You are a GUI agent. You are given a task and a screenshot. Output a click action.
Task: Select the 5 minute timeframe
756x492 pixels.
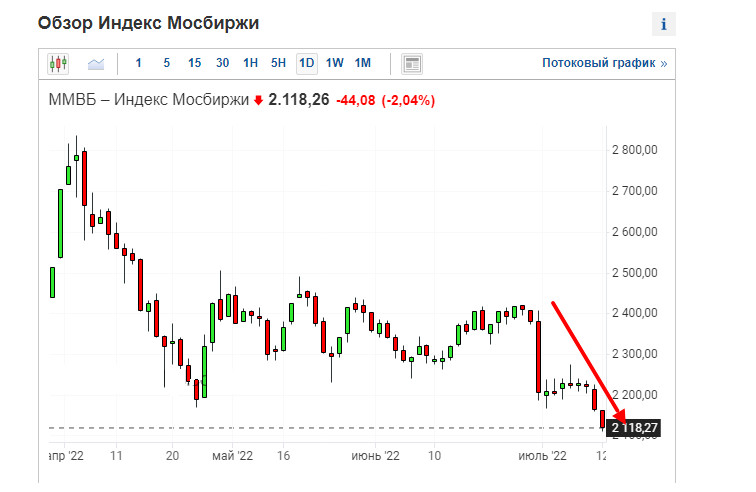(x=166, y=63)
